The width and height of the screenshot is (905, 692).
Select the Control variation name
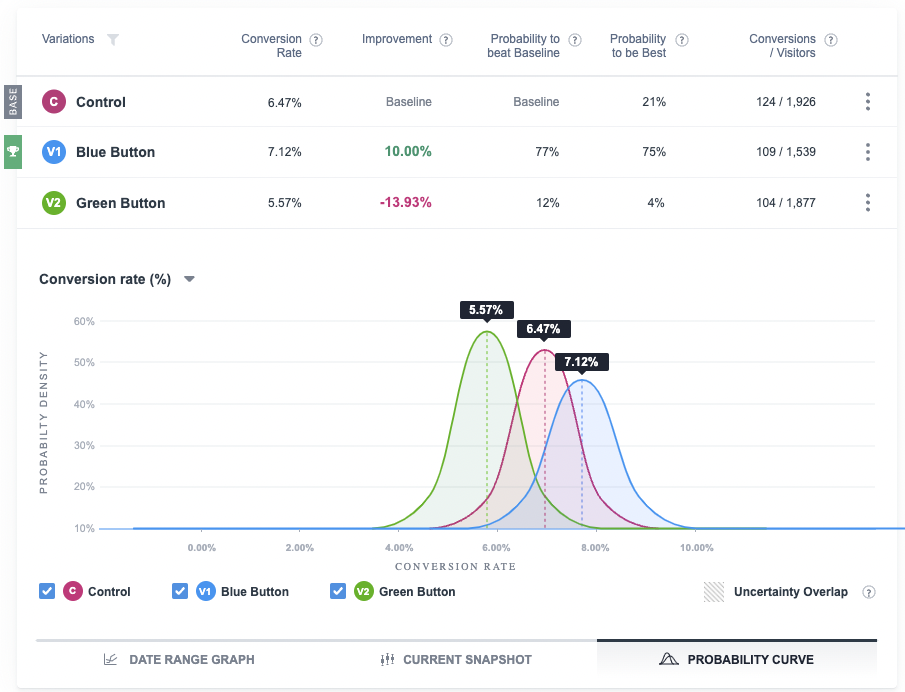coord(101,101)
